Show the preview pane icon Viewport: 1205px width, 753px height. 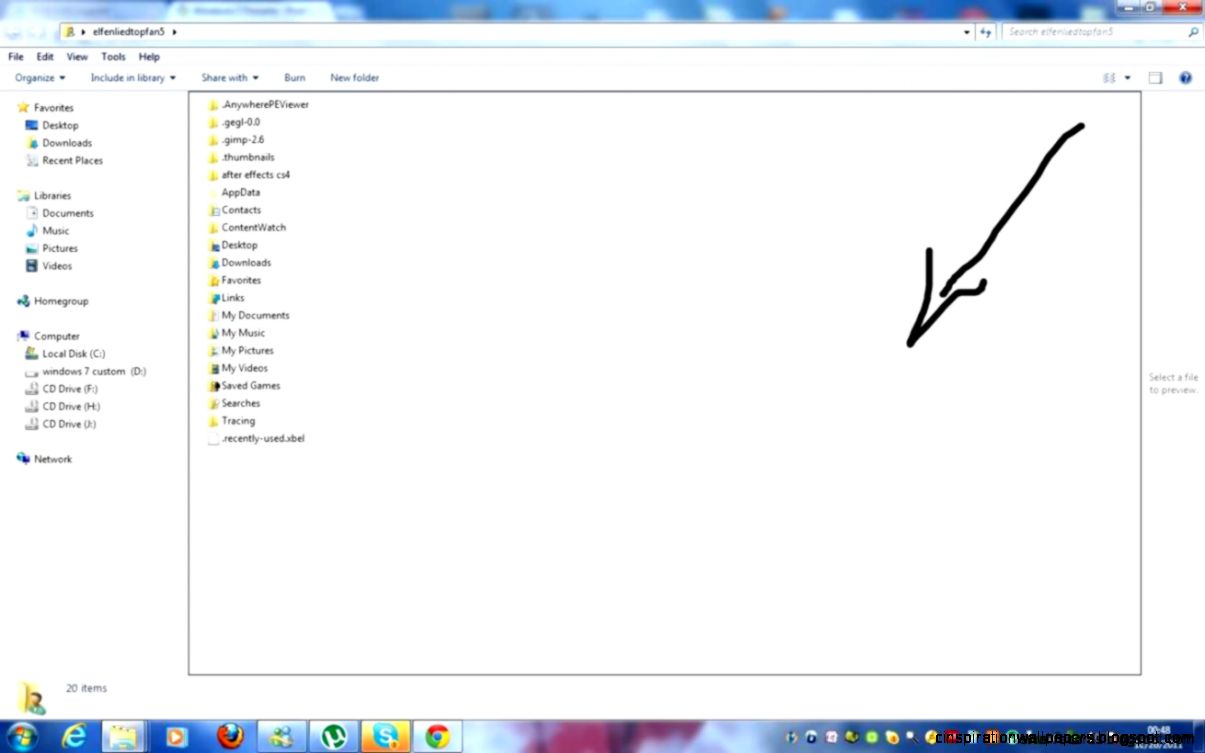1155,78
